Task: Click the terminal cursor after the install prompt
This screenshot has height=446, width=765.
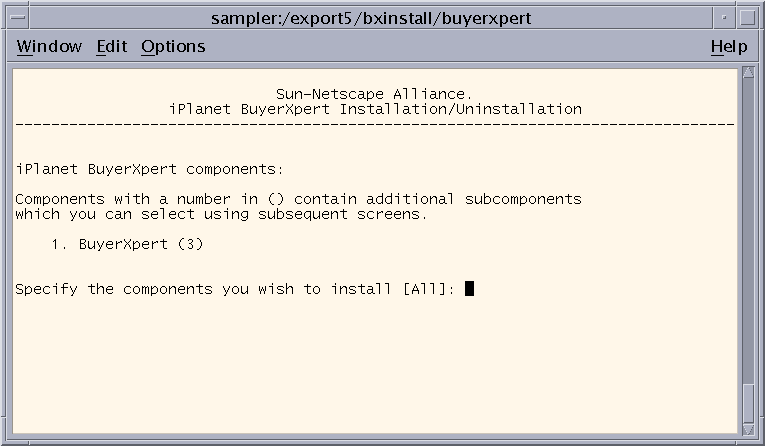Action: click(x=469, y=289)
